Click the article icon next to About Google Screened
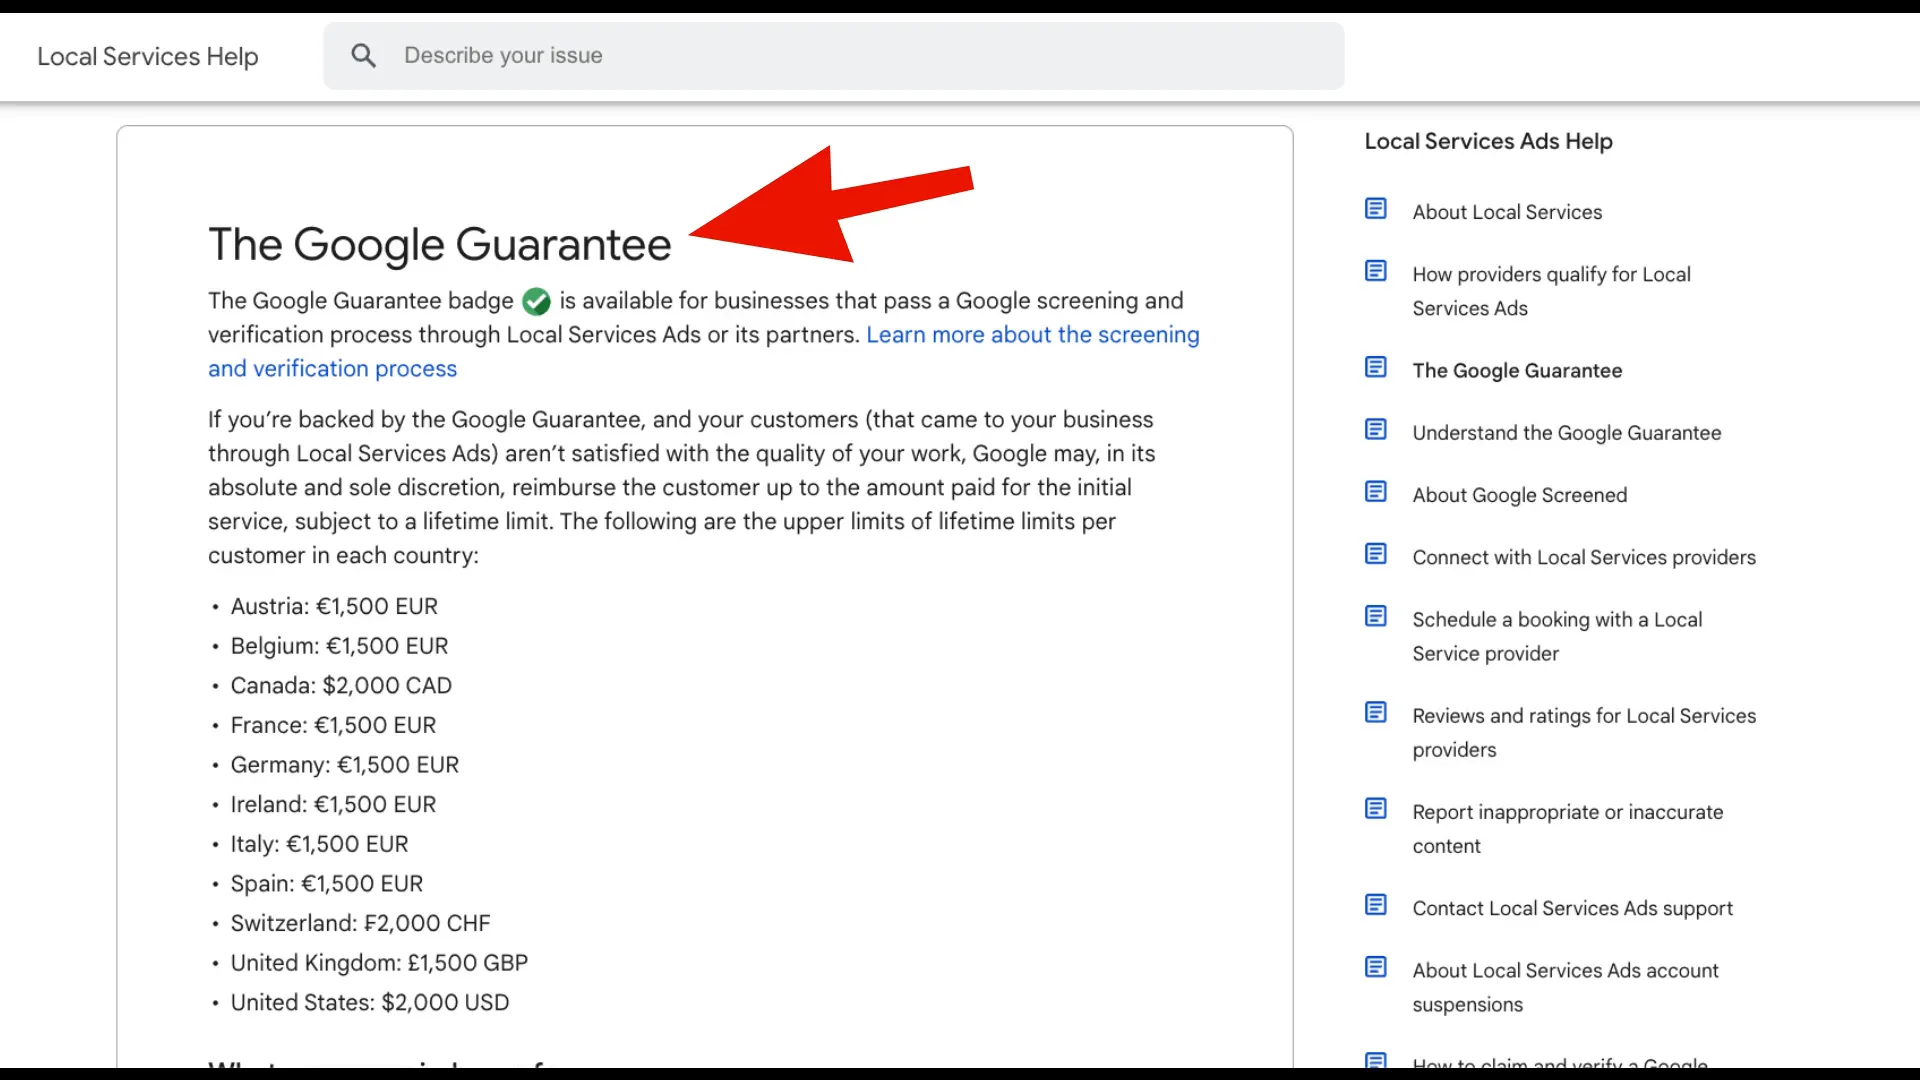The image size is (1920, 1080). tap(1376, 492)
